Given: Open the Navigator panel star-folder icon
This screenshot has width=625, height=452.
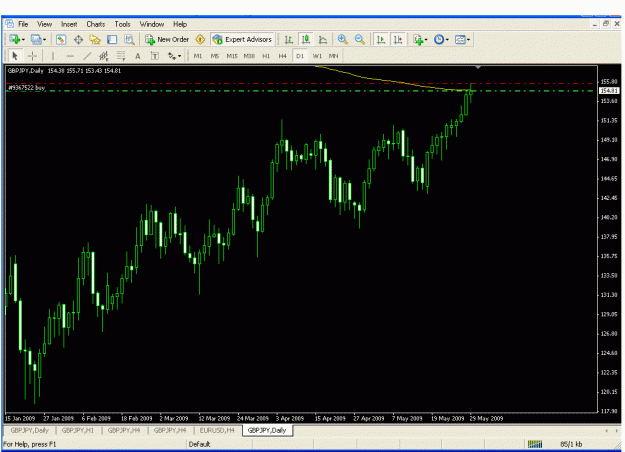Looking at the screenshot, I should click(x=95, y=39).
